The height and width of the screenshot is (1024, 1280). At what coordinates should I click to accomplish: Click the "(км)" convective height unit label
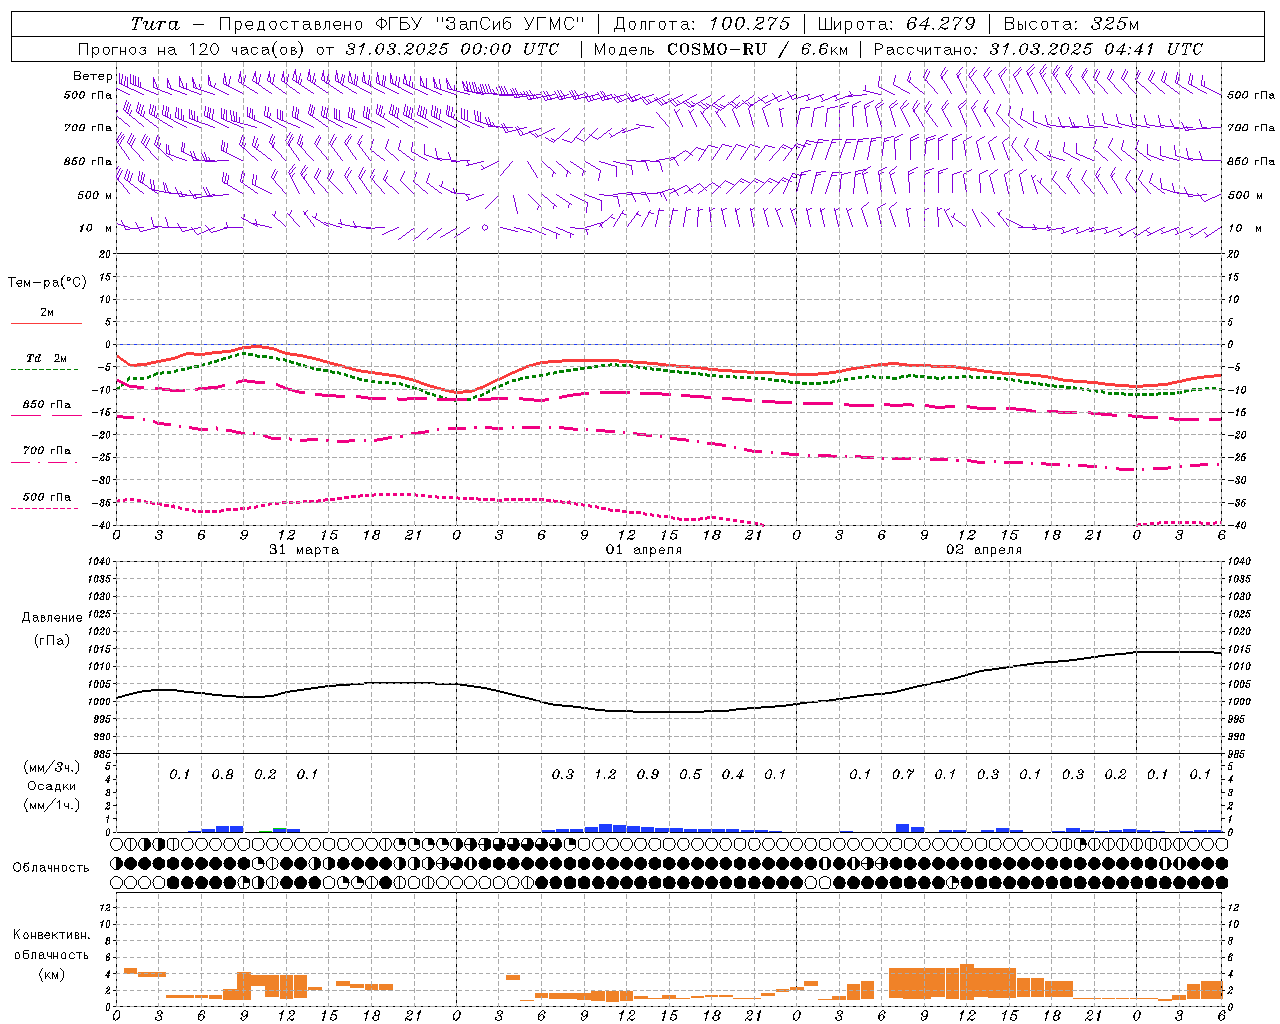pos(51,973)
